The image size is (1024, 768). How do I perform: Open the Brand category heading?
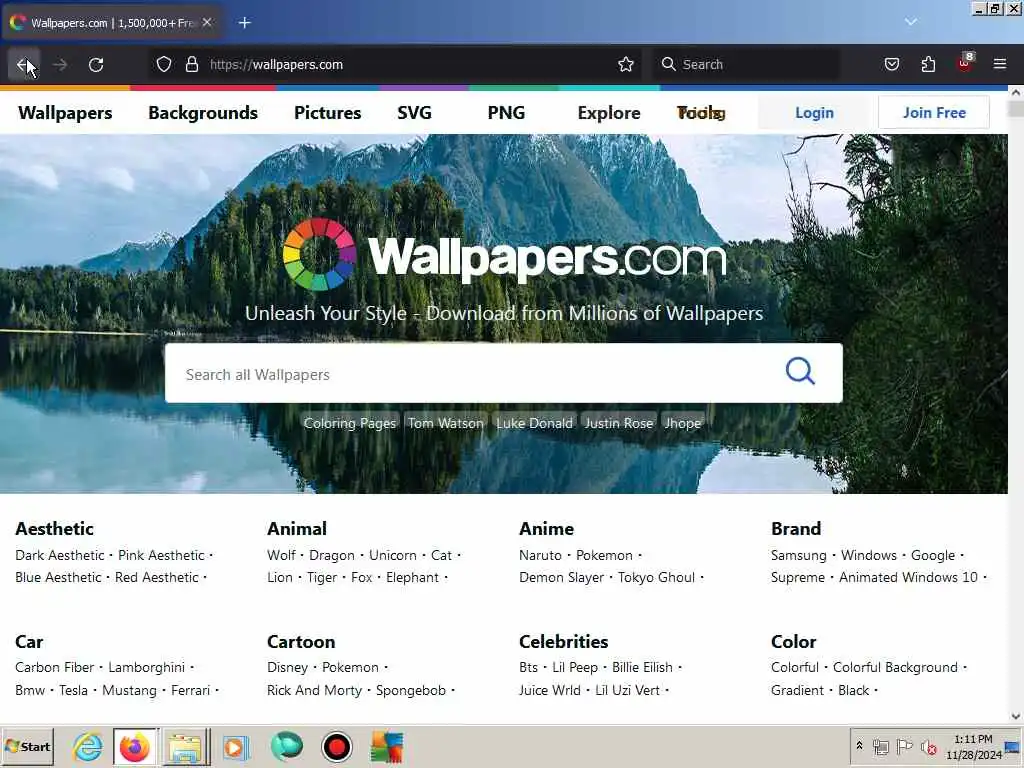pyautogui.click(x=795, y=529)
